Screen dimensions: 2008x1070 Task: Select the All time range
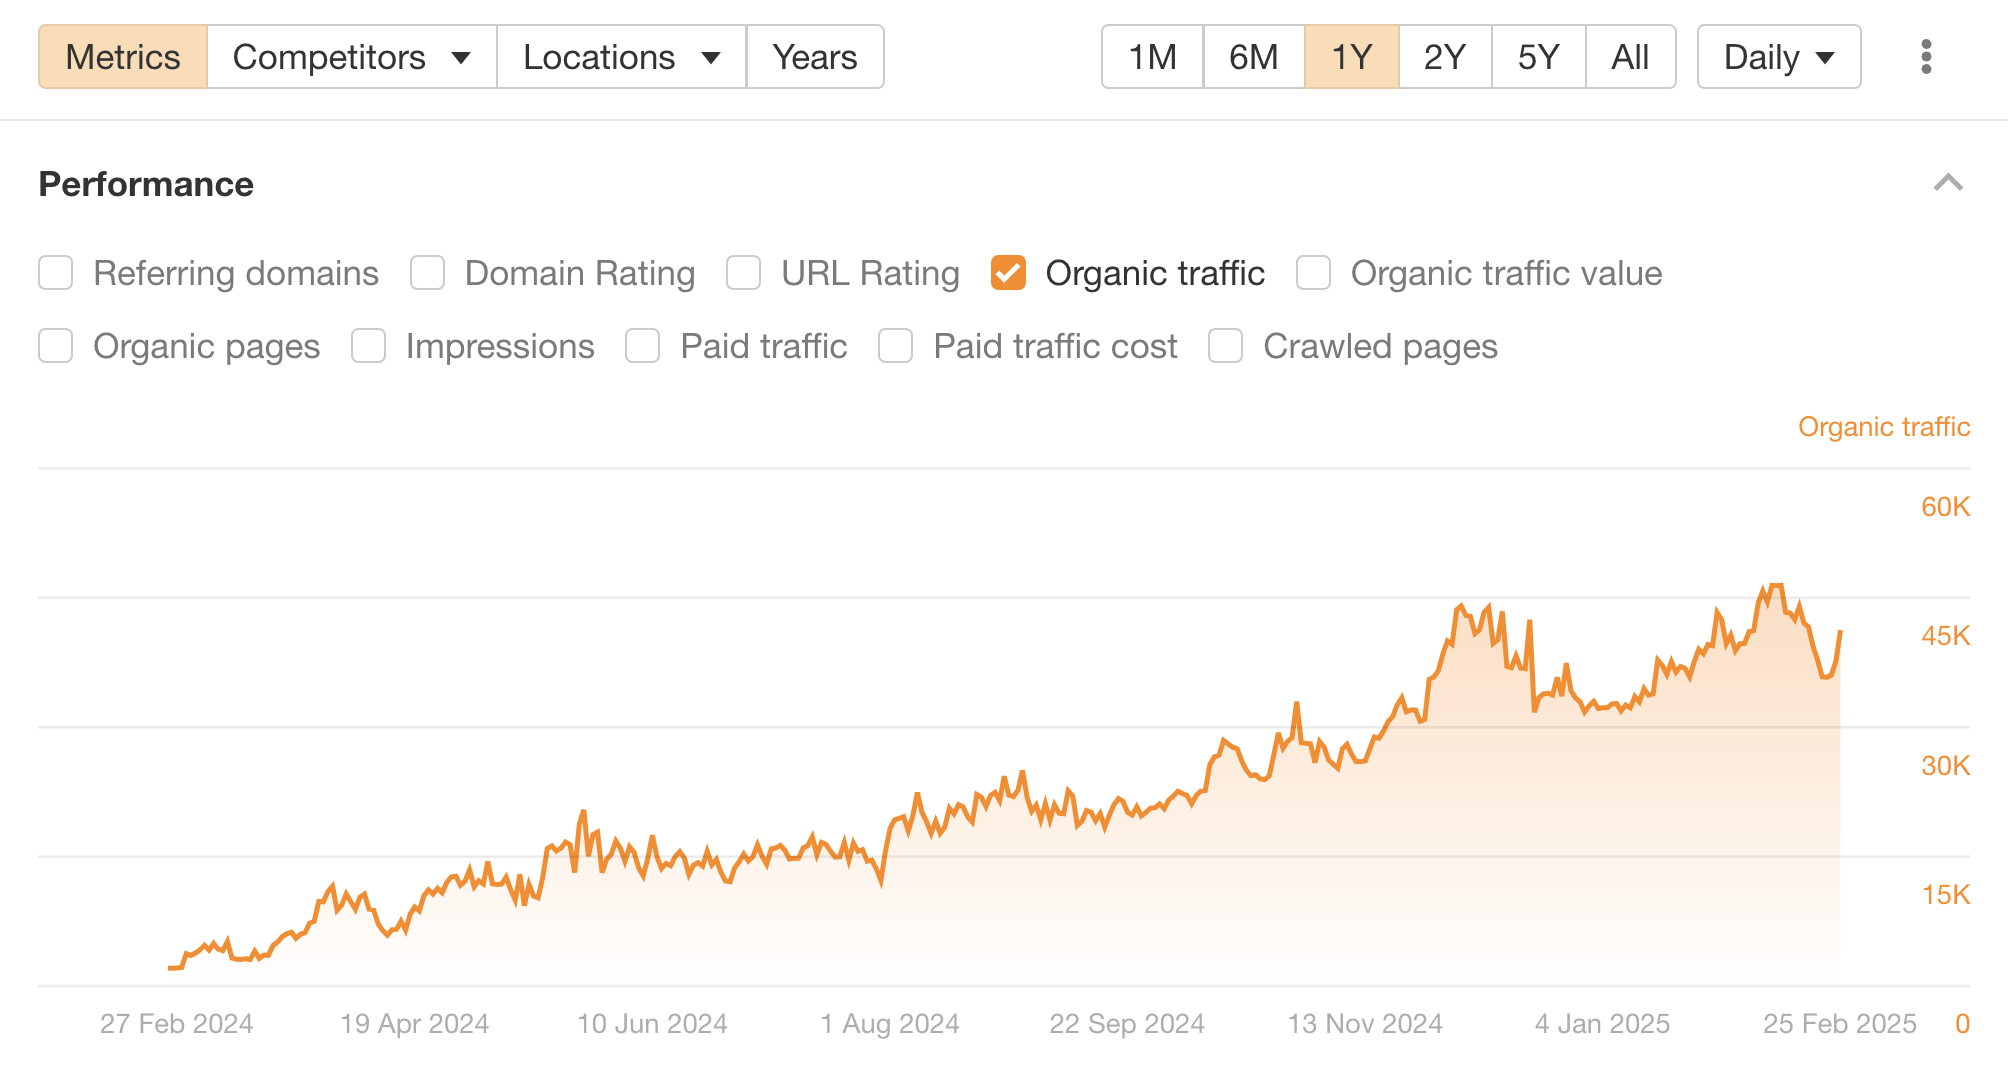coord(1630,57)
